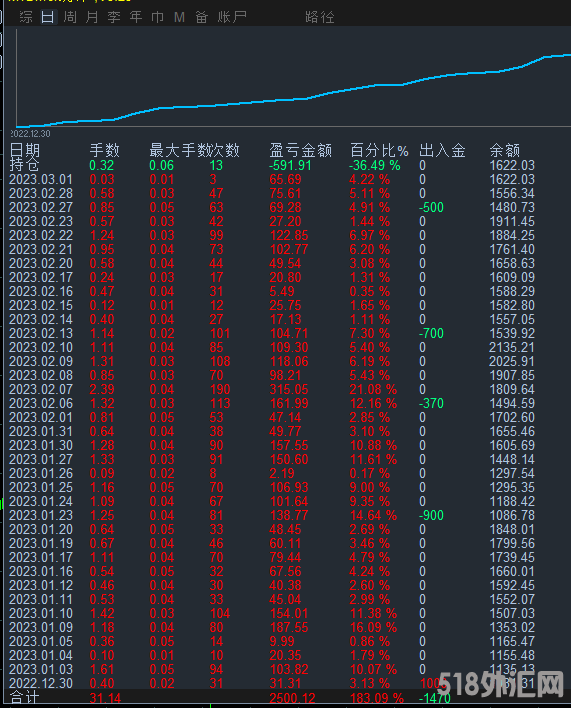The width and height of the screenshot is (571, 708).
Task: Click balance 1655.46 on 2023.01.31
Action: (512, 431)
